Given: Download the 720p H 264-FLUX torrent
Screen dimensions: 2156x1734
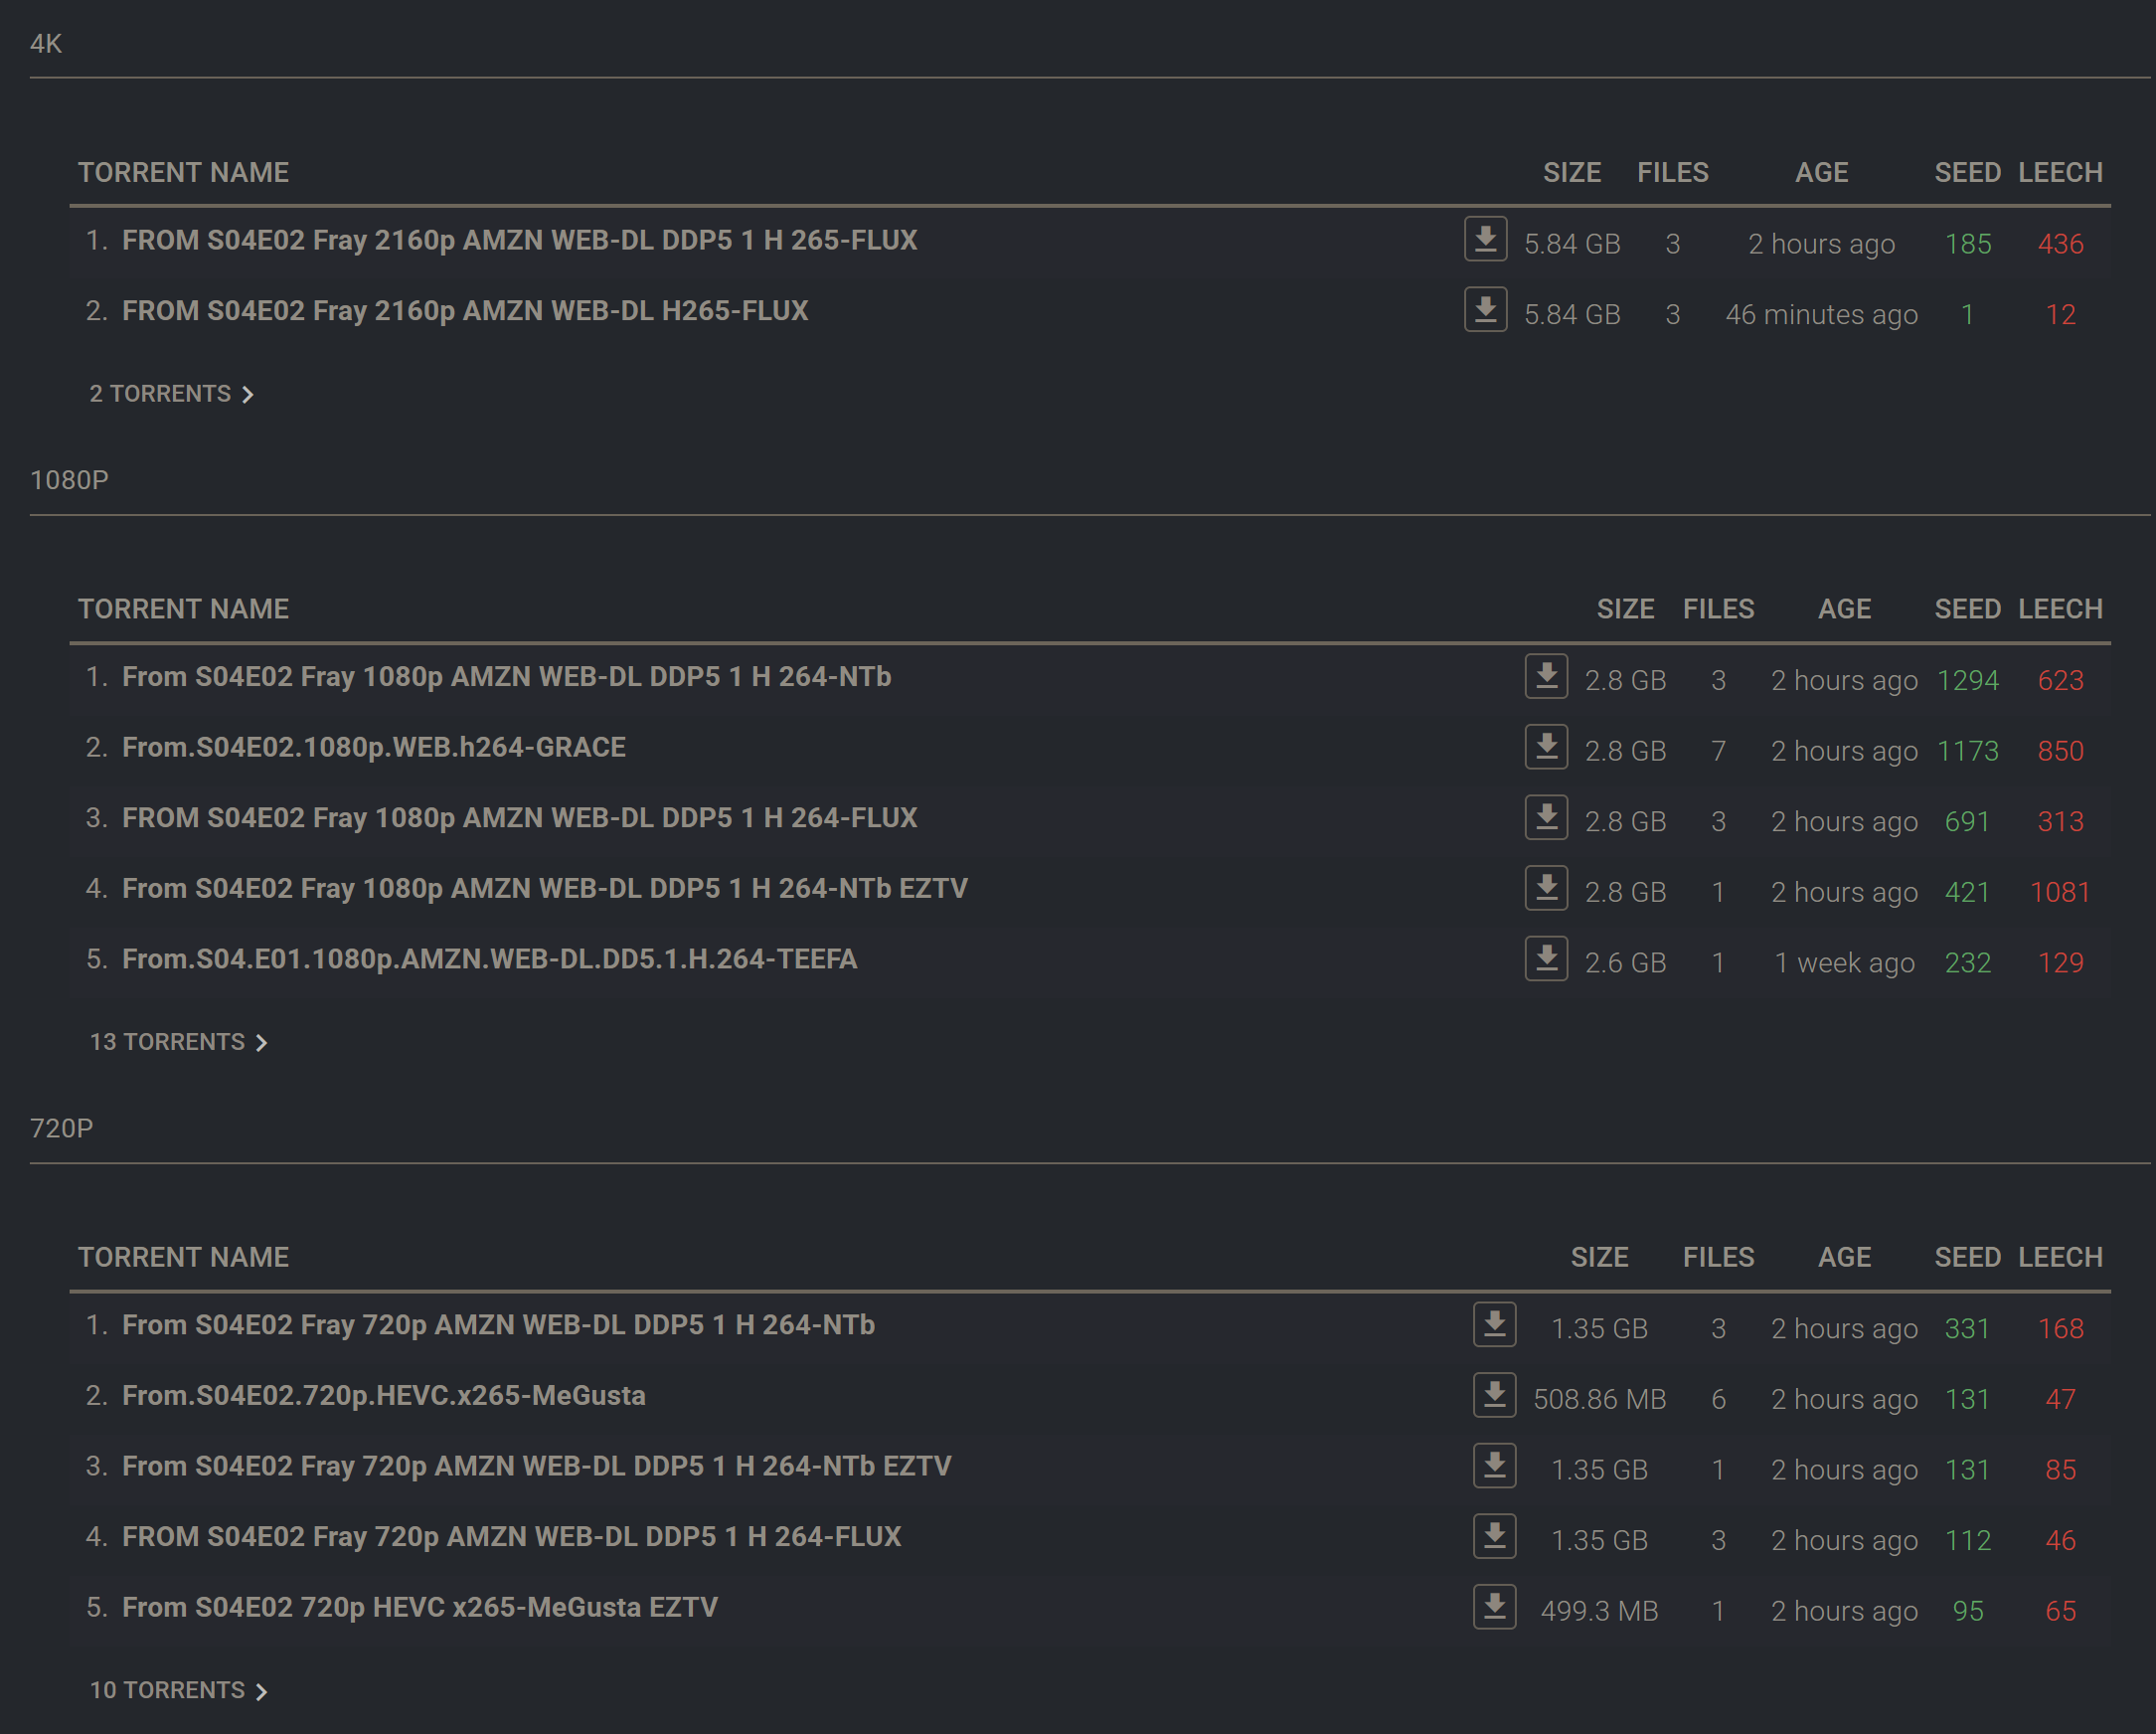Looking at the screenshot, I should point(1494,1537).
